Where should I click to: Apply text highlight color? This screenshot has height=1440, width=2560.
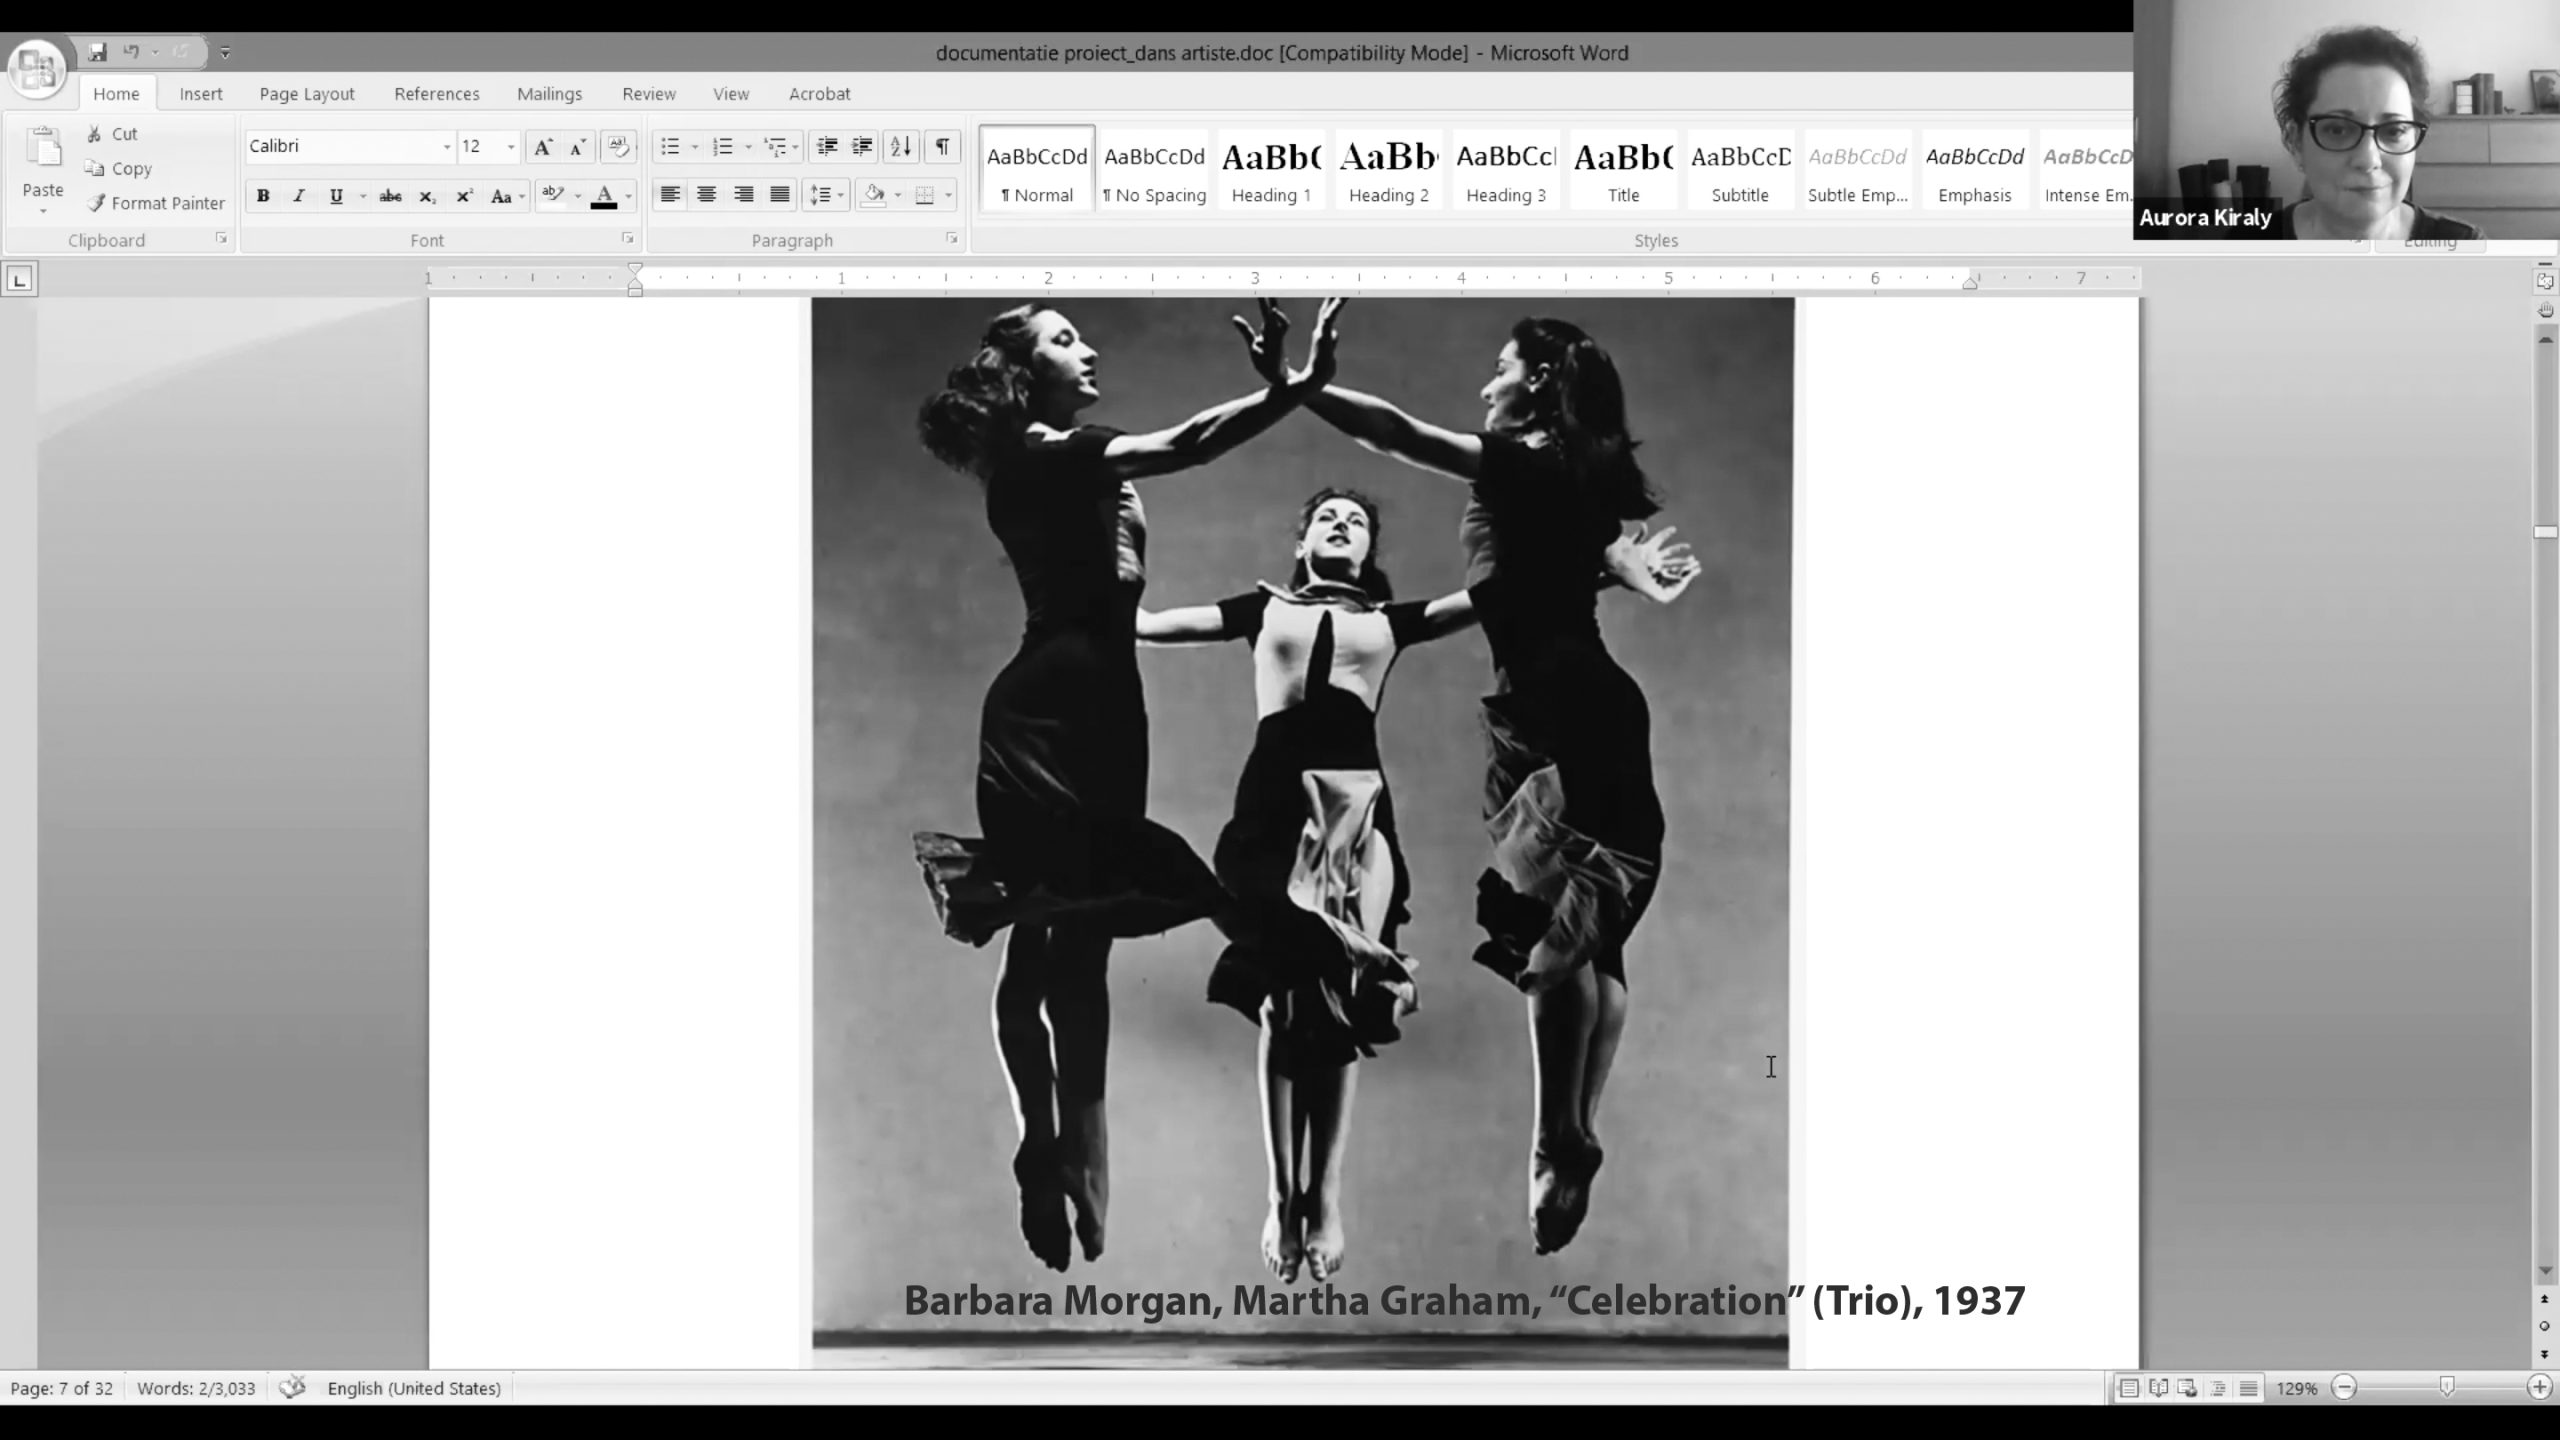point(552,196)
